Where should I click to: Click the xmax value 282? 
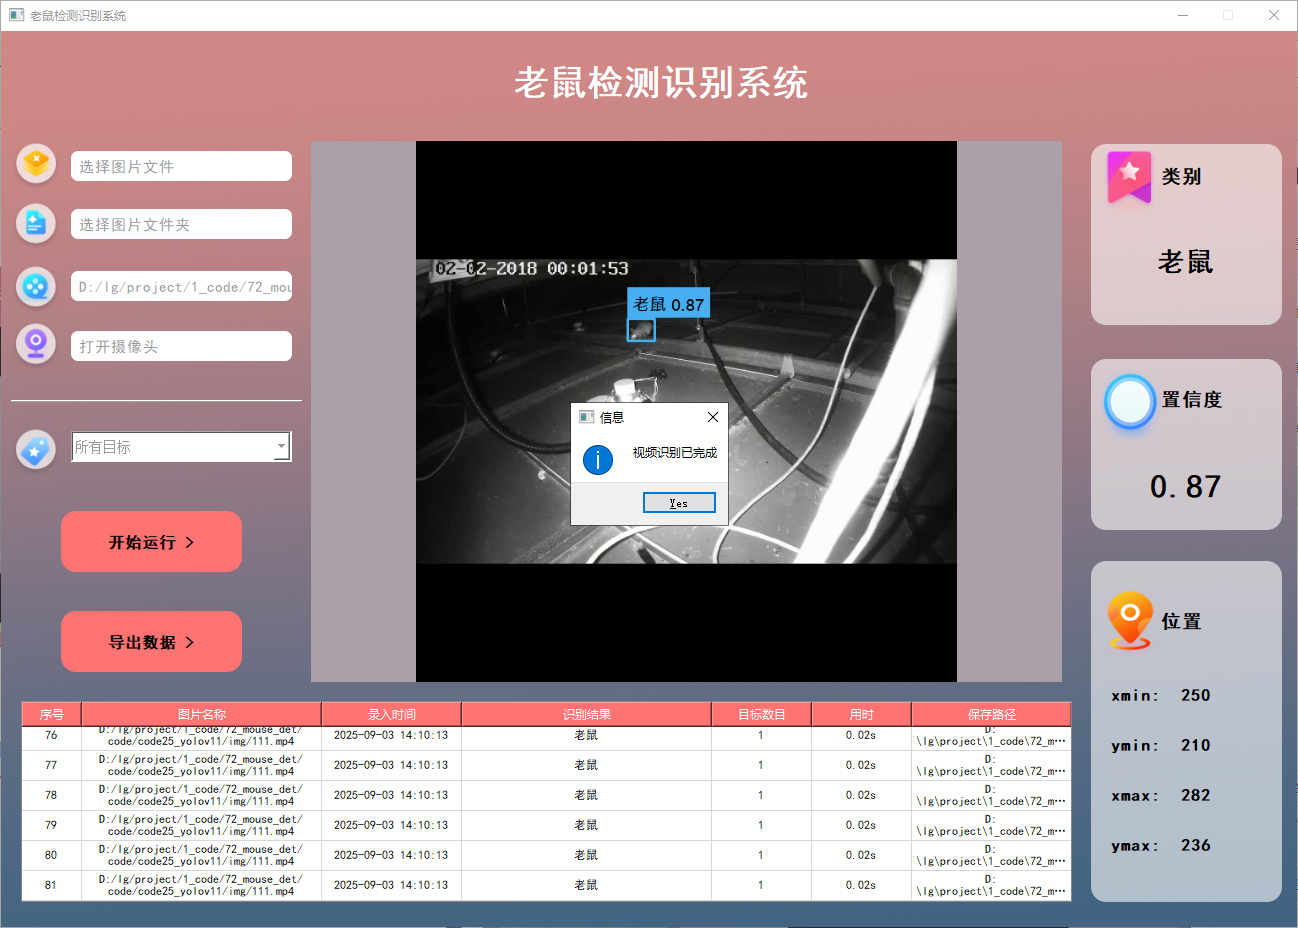click(1195, 795)
